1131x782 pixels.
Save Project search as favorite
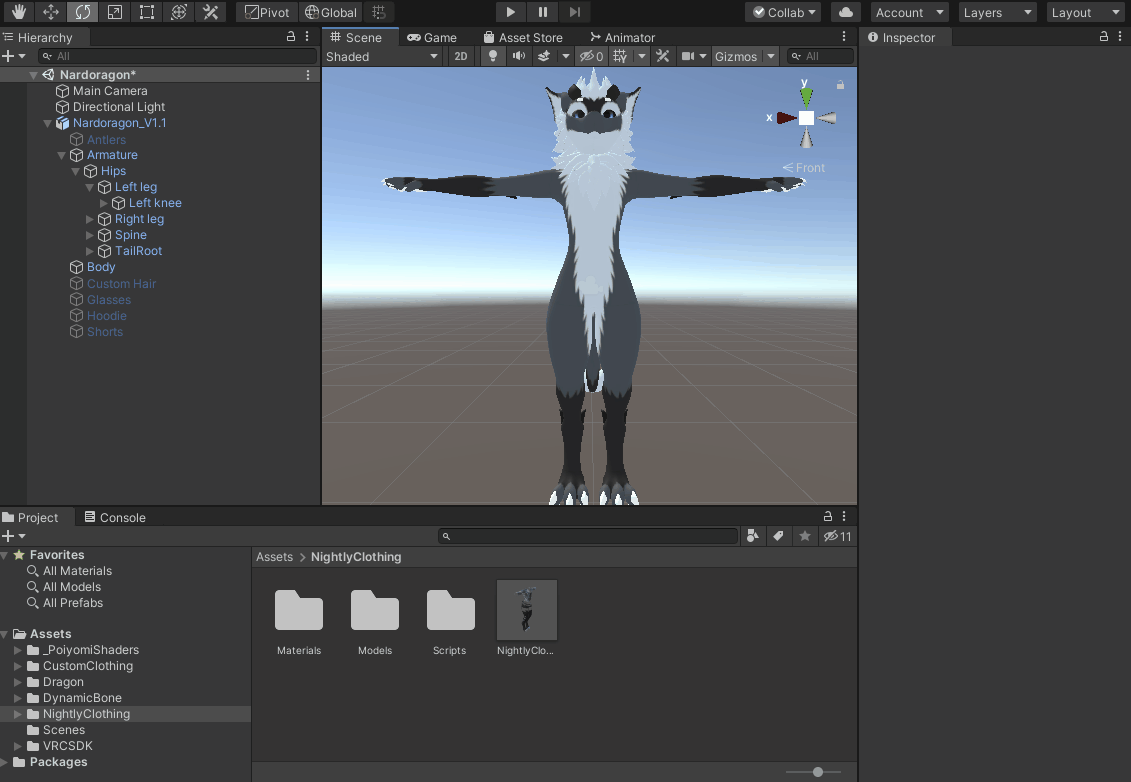click(x=805, y=536)
